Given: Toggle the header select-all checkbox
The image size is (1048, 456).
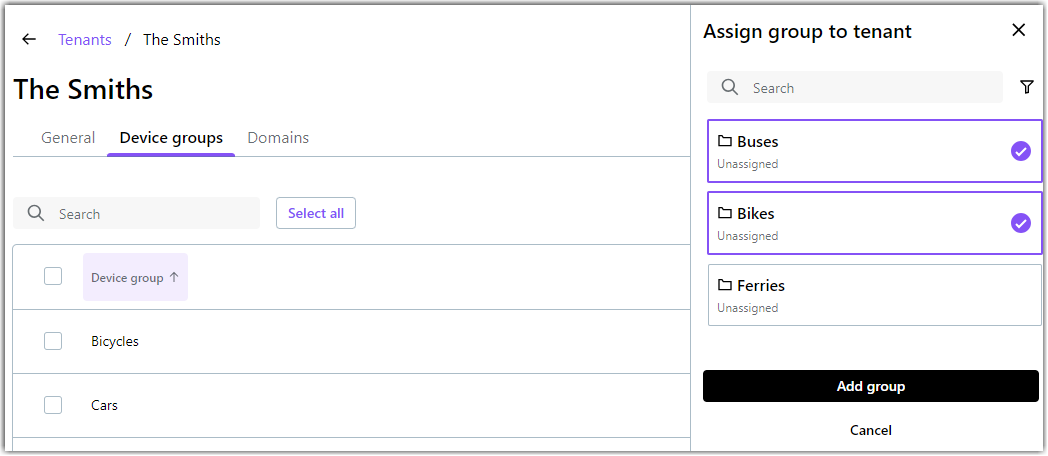Looking at the screenshot, I should click(53, 276).
